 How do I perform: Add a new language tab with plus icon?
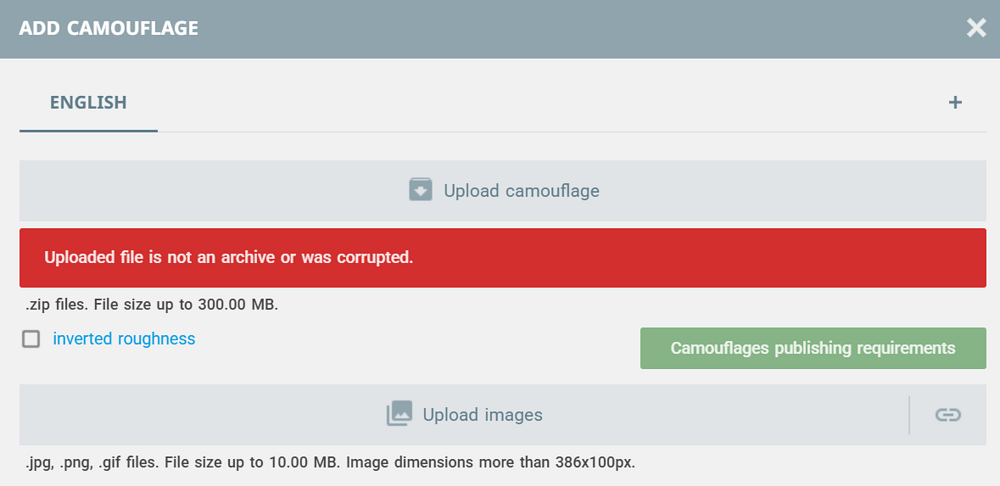click(x=955, y=102)
